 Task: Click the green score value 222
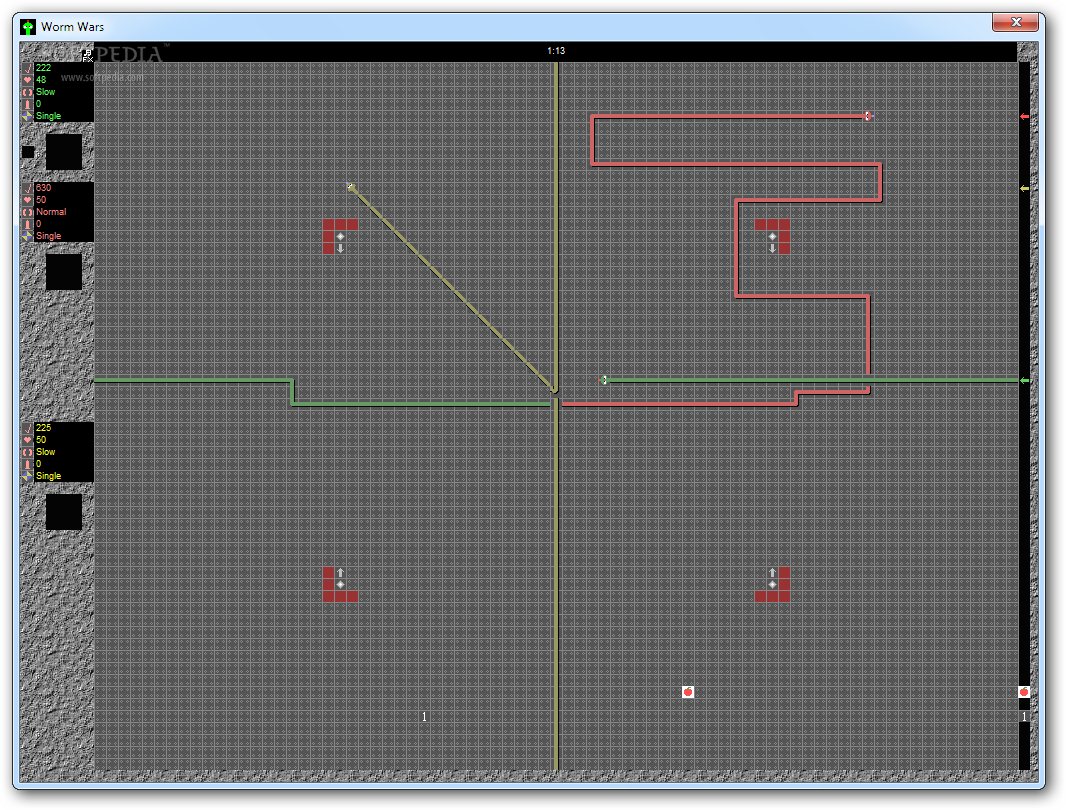tap(44, 68)
